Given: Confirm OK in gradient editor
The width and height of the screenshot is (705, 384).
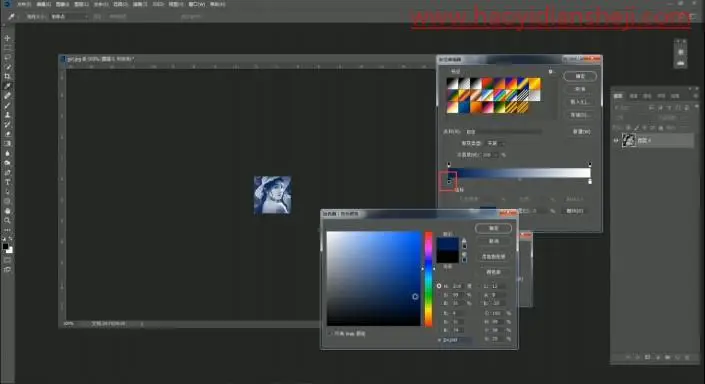Looking at the screenshot, I should tap(580, 76).
